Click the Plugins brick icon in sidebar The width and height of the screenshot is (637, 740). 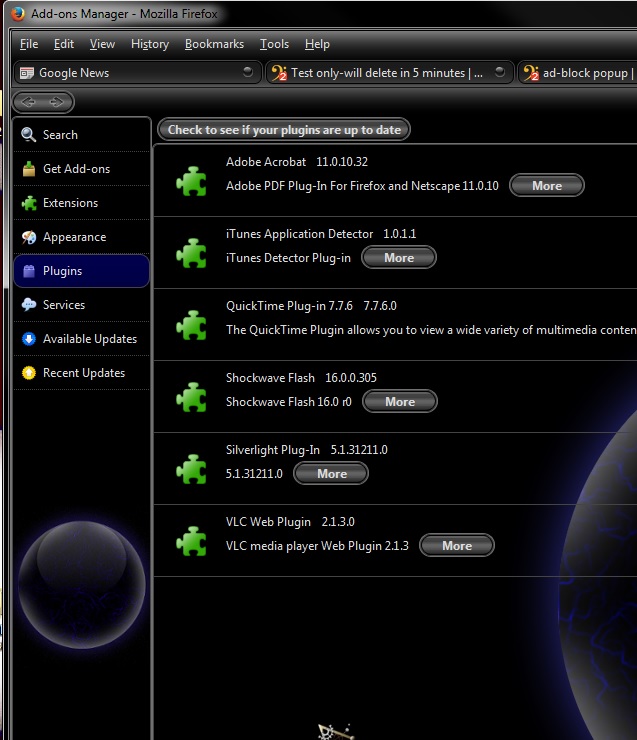pyautogui.click(x=29, y=271)
